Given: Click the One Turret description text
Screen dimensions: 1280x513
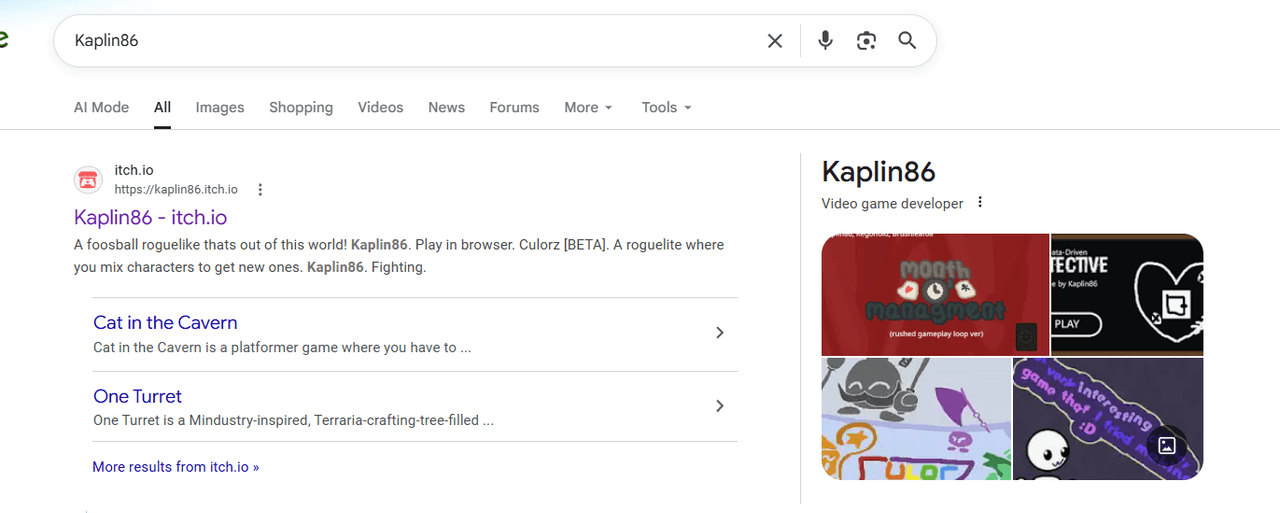Looking at the screenshot, I should 293,421.
